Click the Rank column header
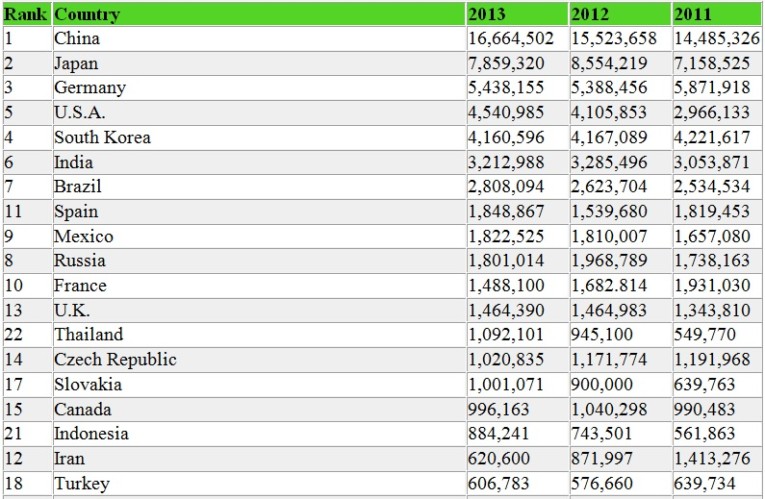765x499 pixels. tap(26, 14)
